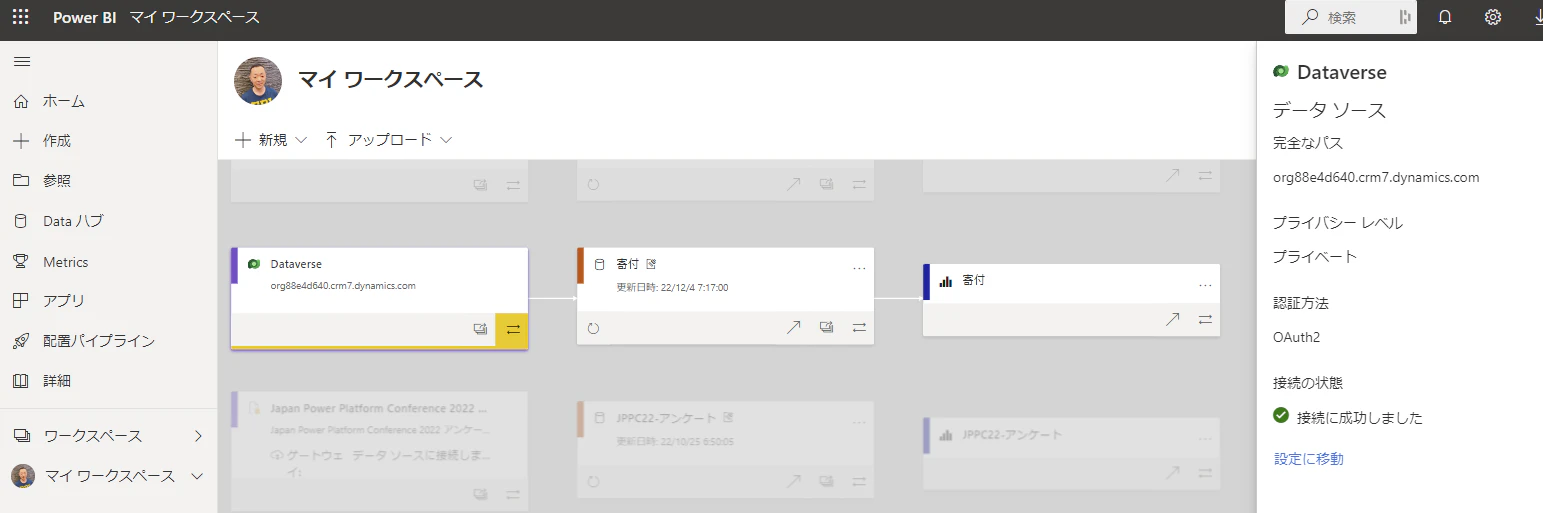The width and height of the screenshot is (1543, 513).
Task: Click the full path org88e4d640 in side panel
Action: (1376, 177)
